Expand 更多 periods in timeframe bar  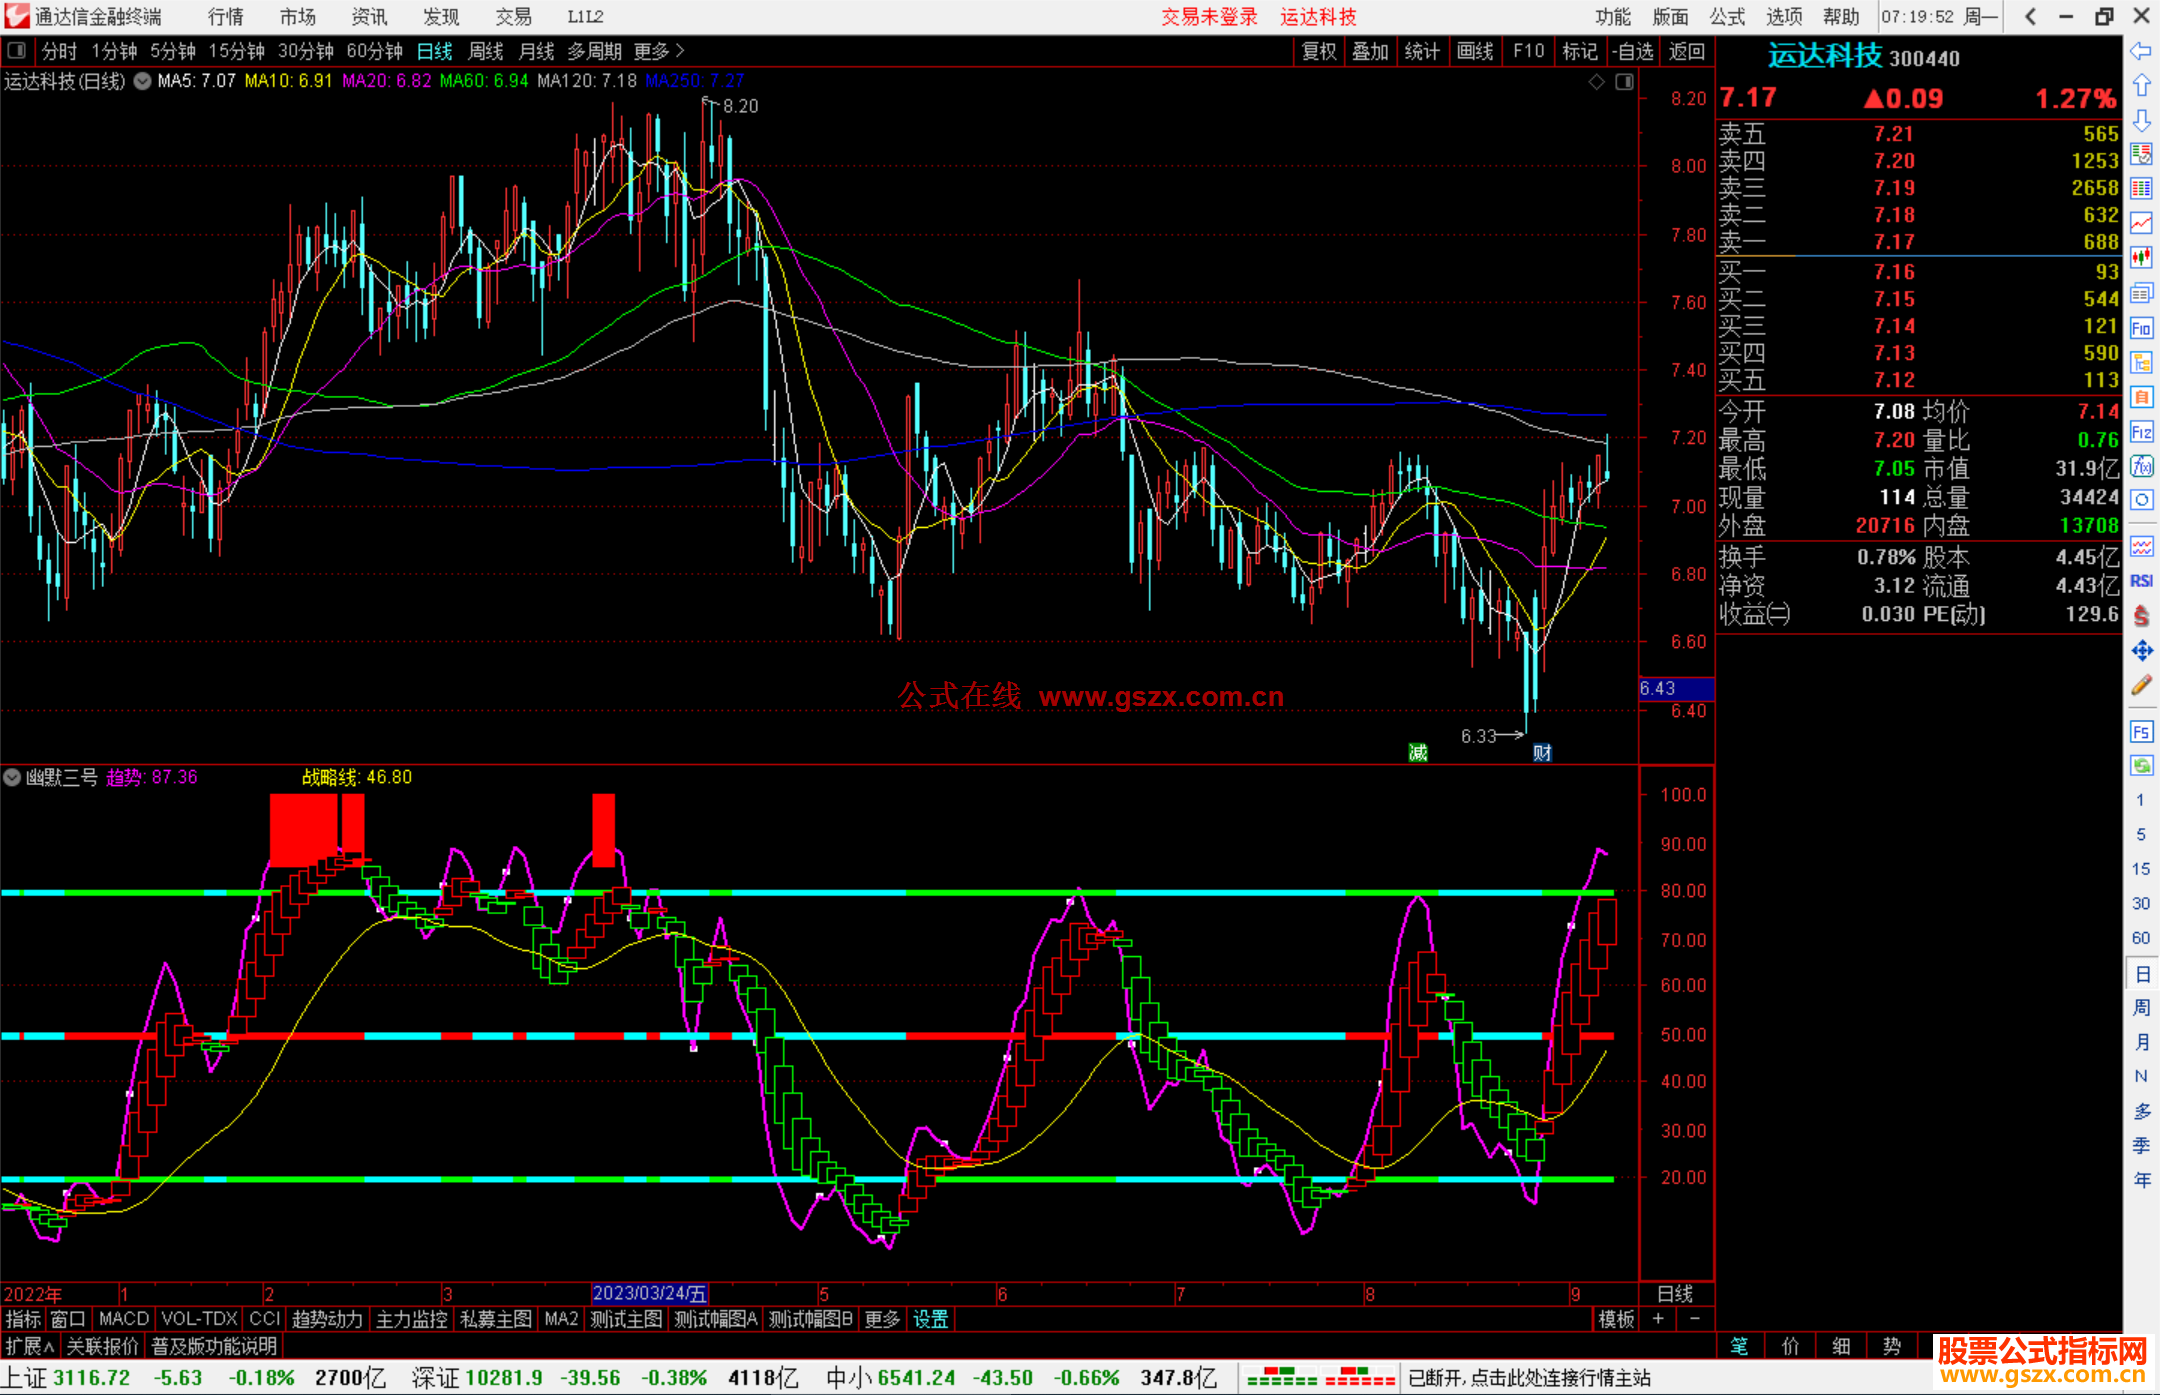point(658,51)
